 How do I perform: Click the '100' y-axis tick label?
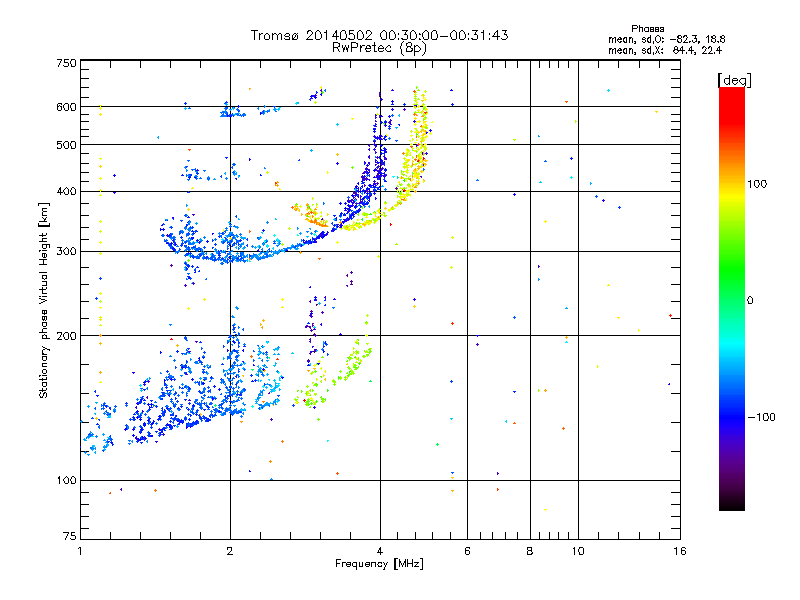tap(66, 481)
